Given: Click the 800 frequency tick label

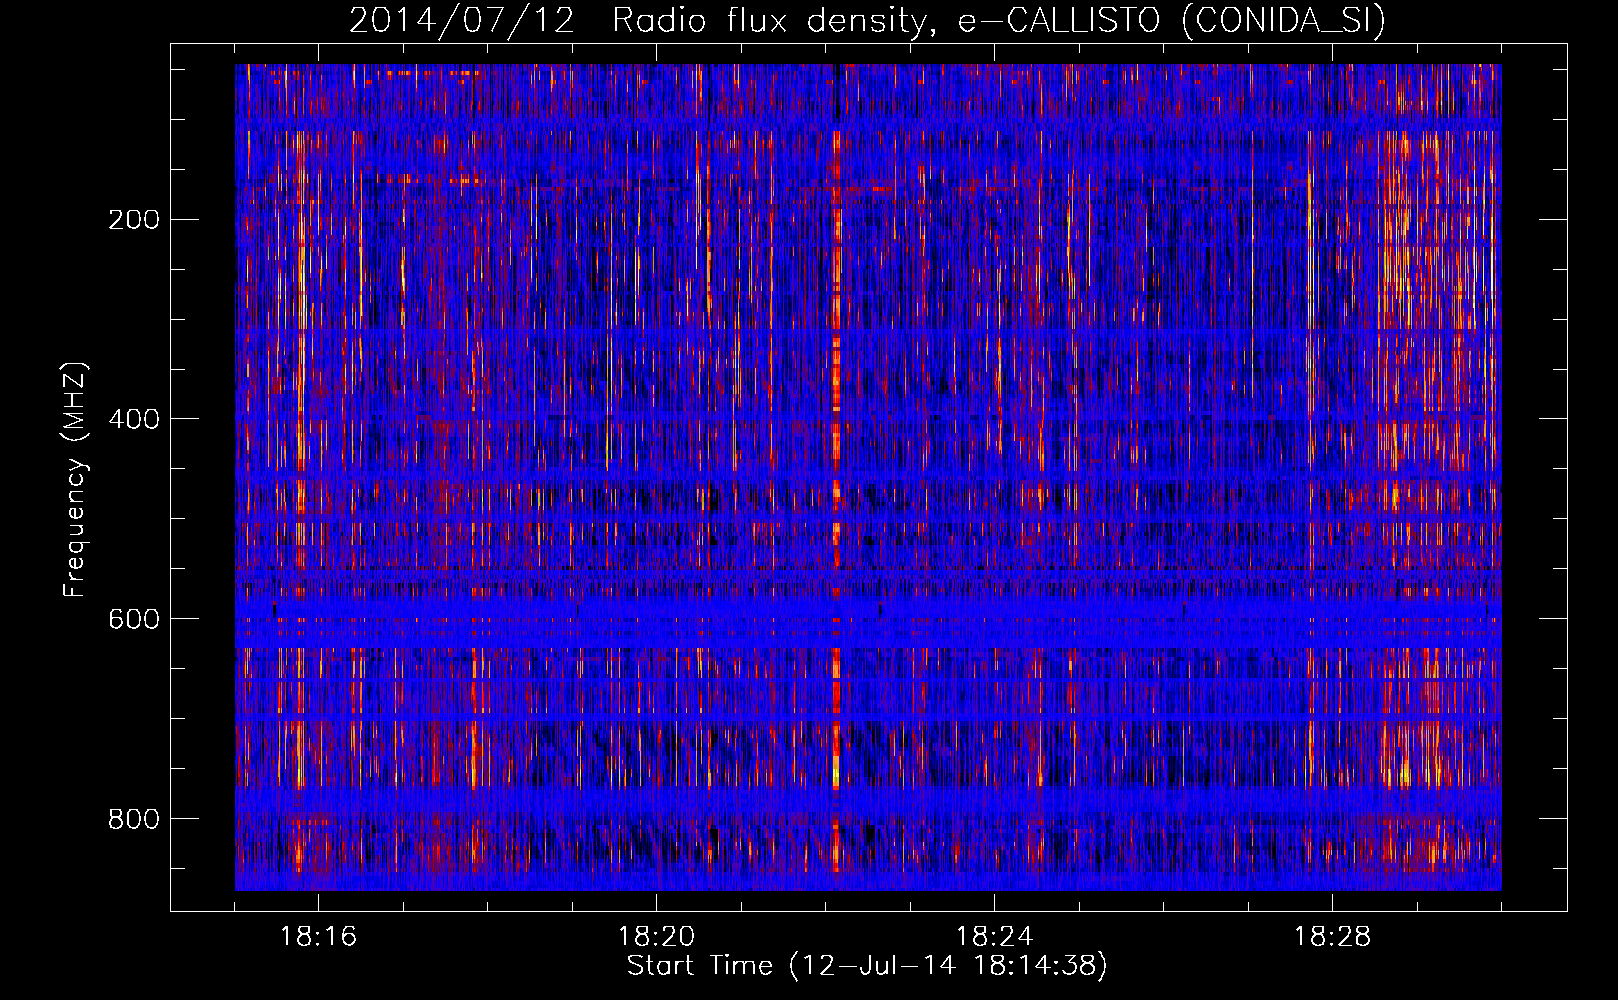Looking at the screenshot, I should (134, 819).
